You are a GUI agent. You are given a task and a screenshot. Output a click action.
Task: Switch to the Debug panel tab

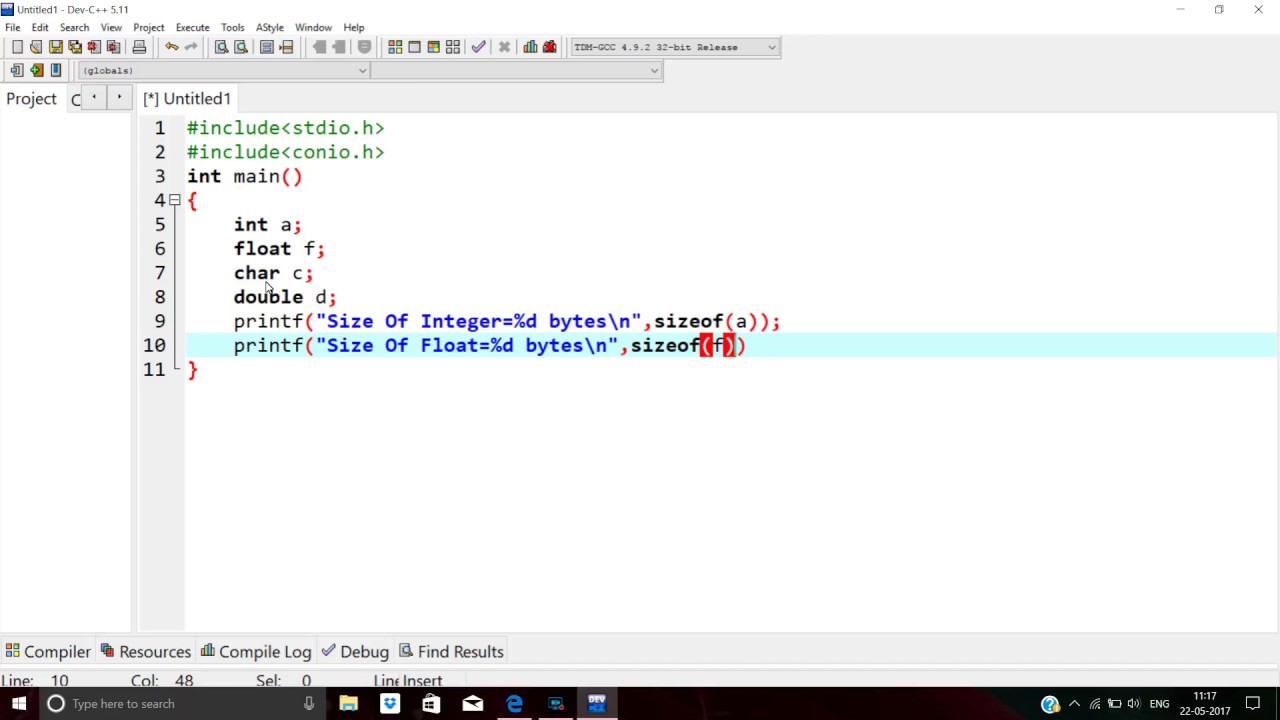click(x=364, y=651)
